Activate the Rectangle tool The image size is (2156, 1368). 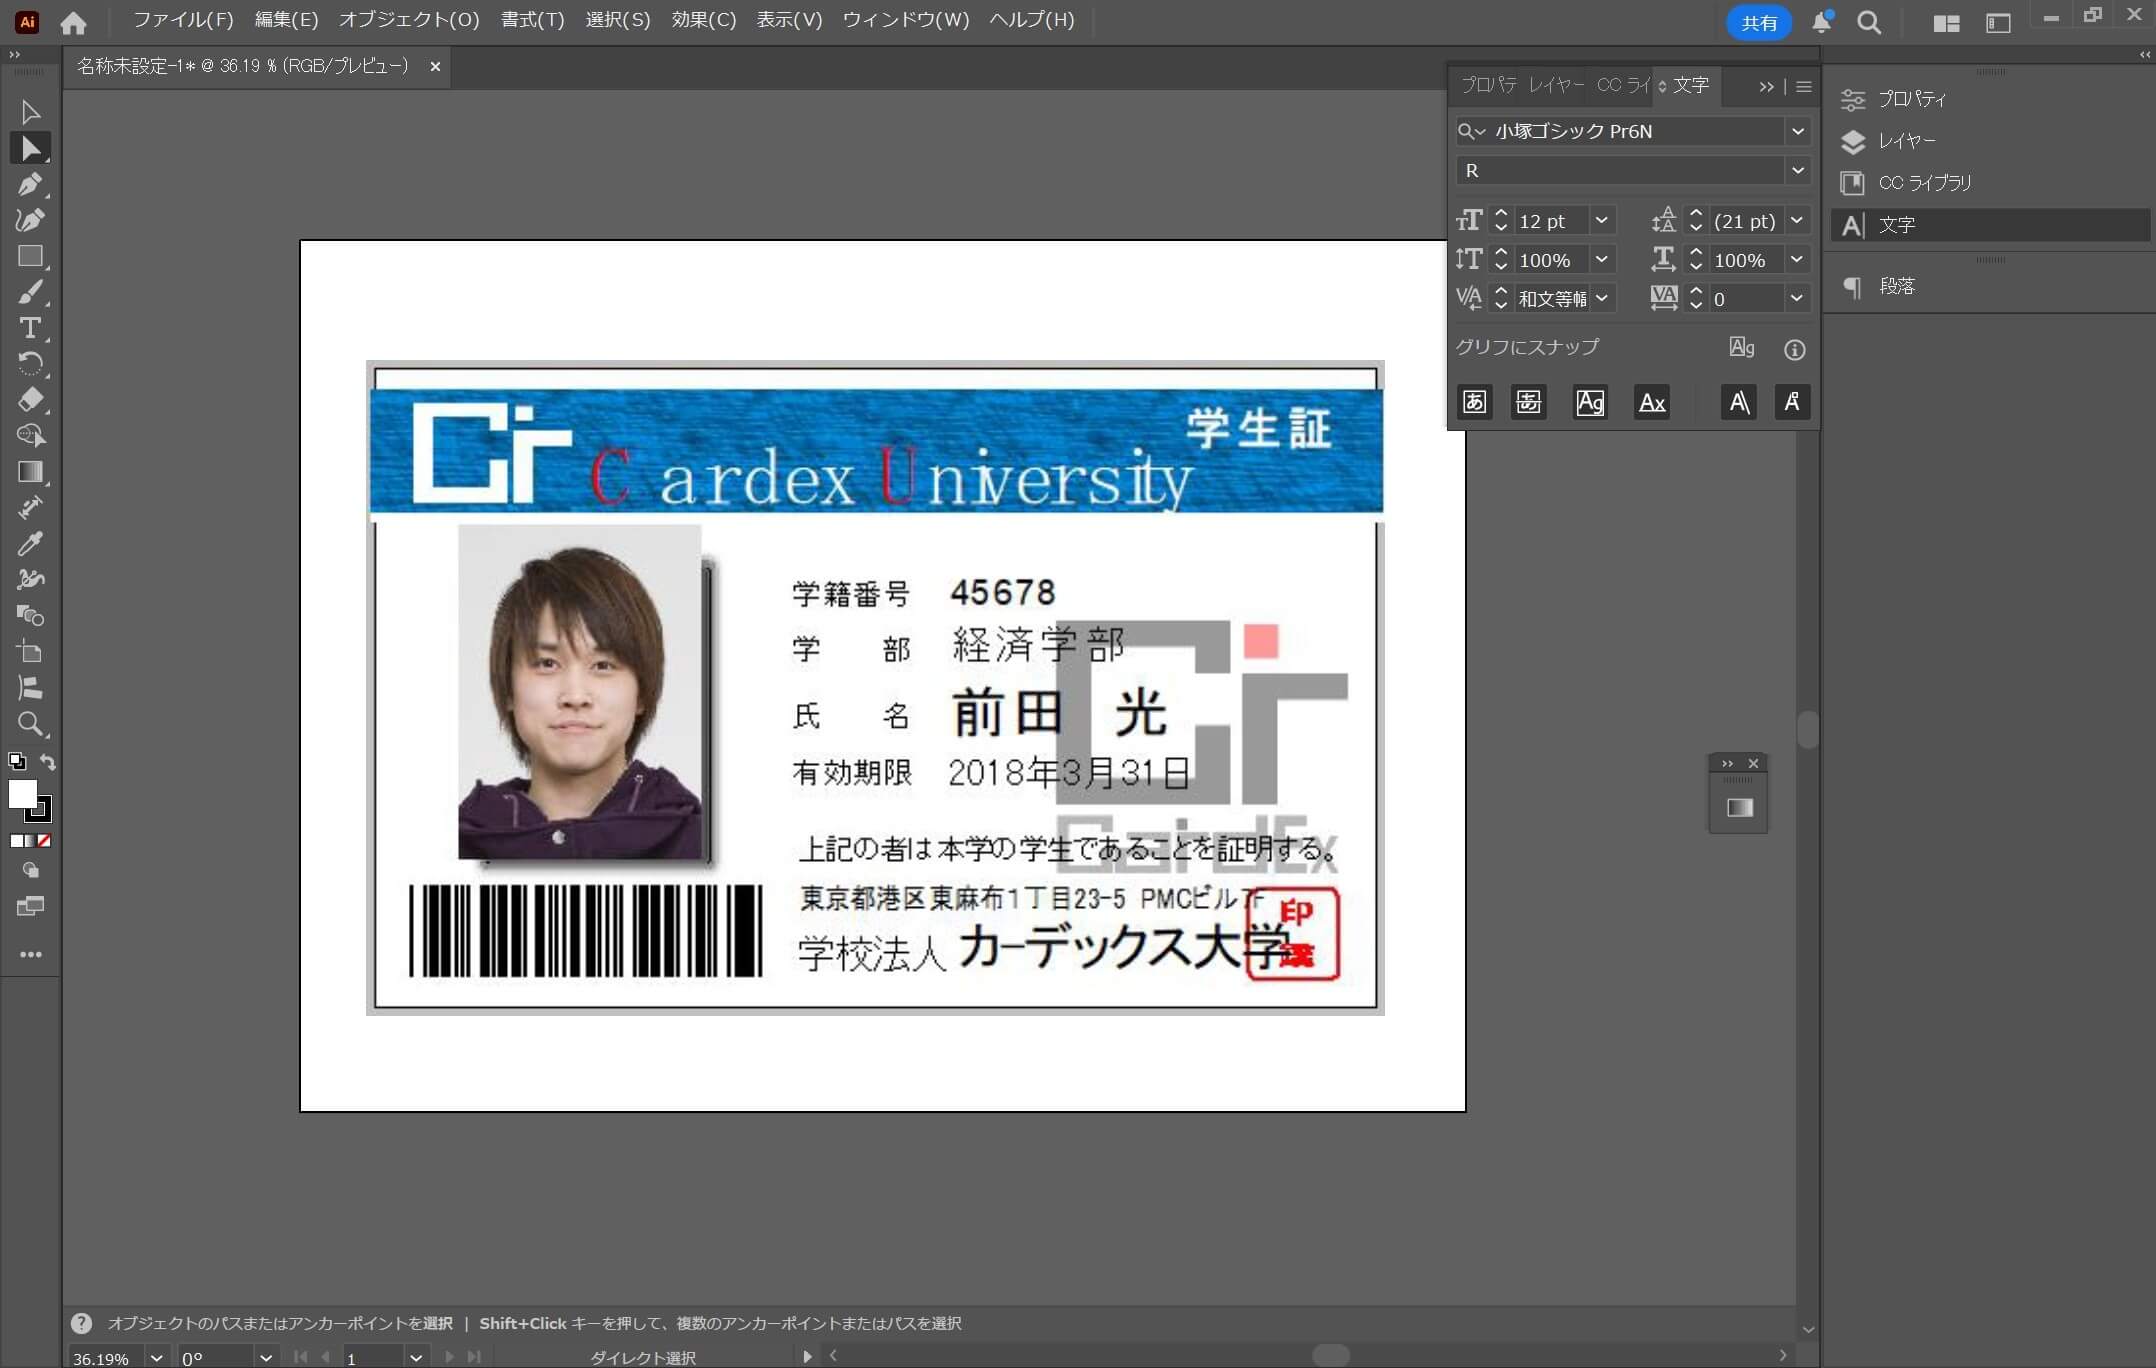tap(30, 257)
